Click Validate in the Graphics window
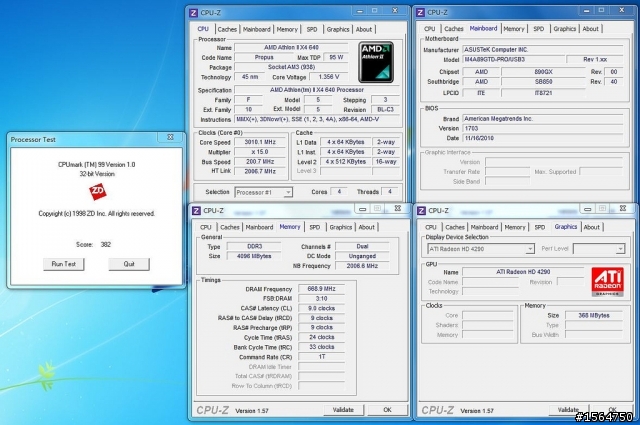The height and width of the screenshot is (425, 640). 568,410
